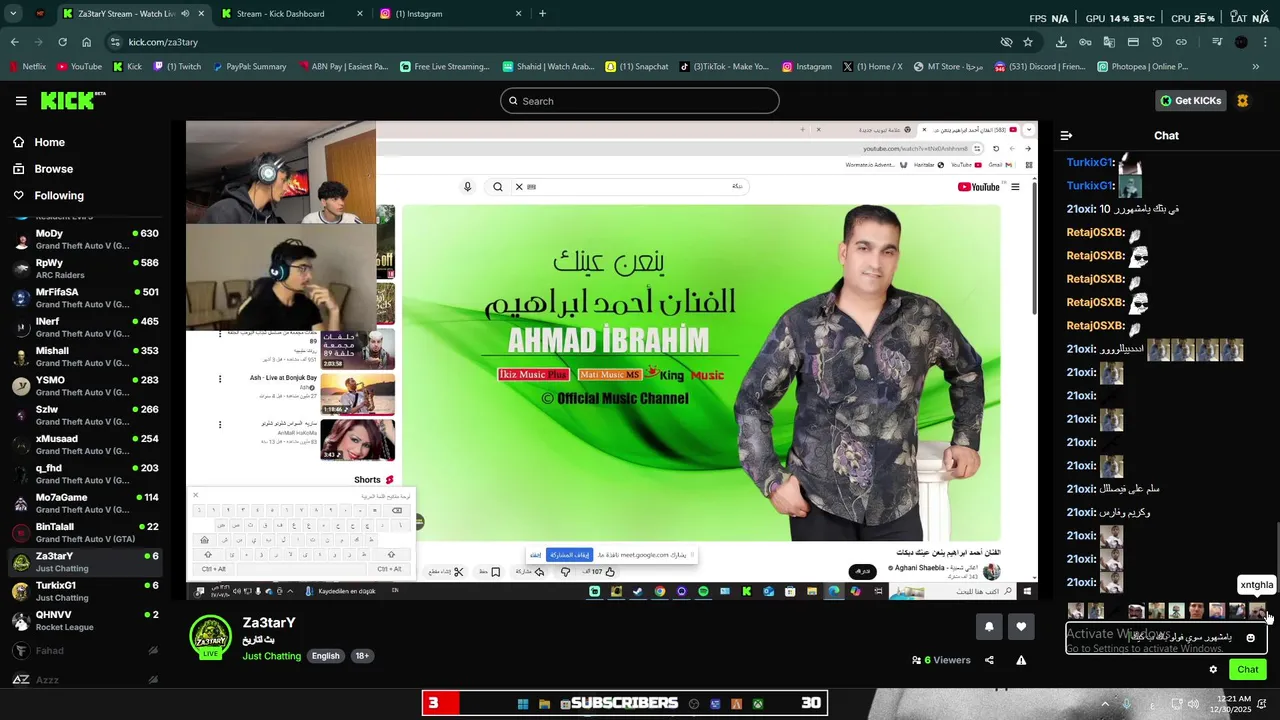Open the Kick hamburger sidebar menu
1280x720 pixels.
[21, 101]
